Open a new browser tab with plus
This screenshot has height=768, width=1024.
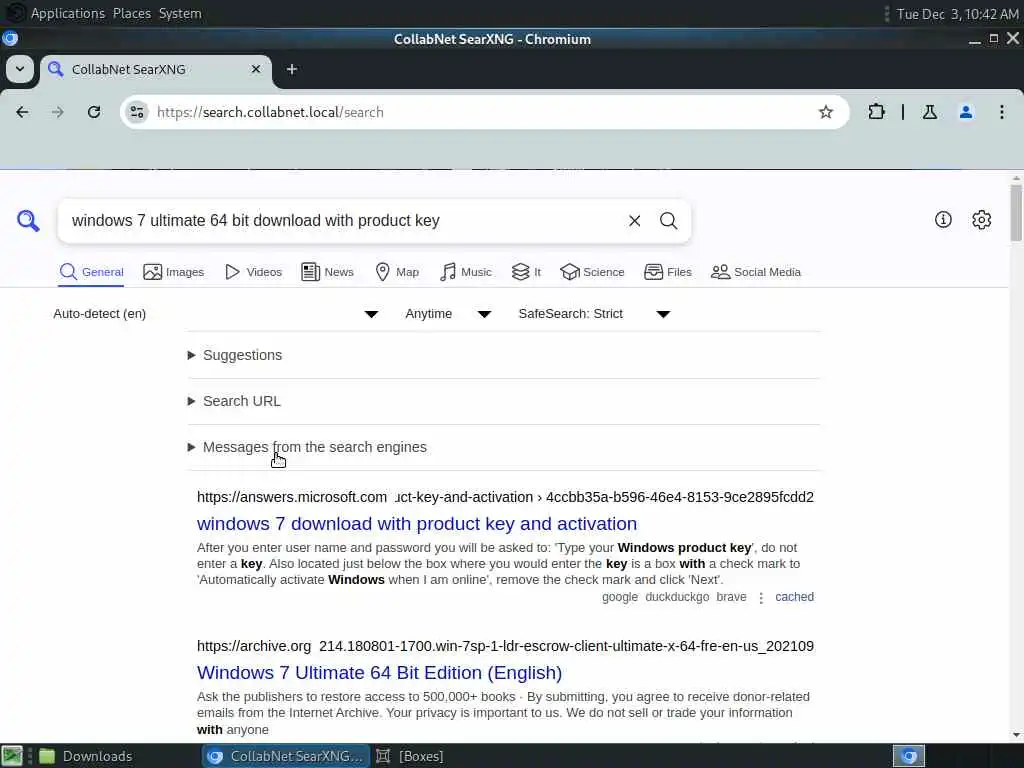[x=292, y=69]
